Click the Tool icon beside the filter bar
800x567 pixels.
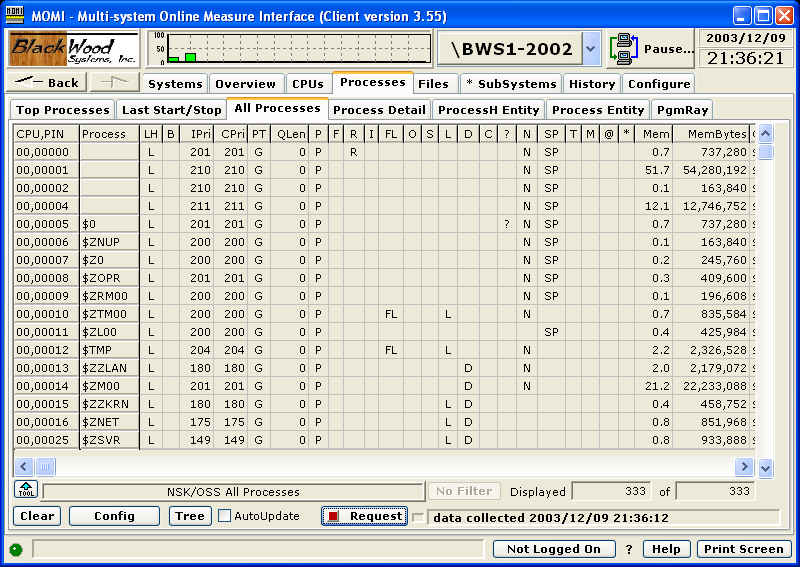[x=25, y=490]
